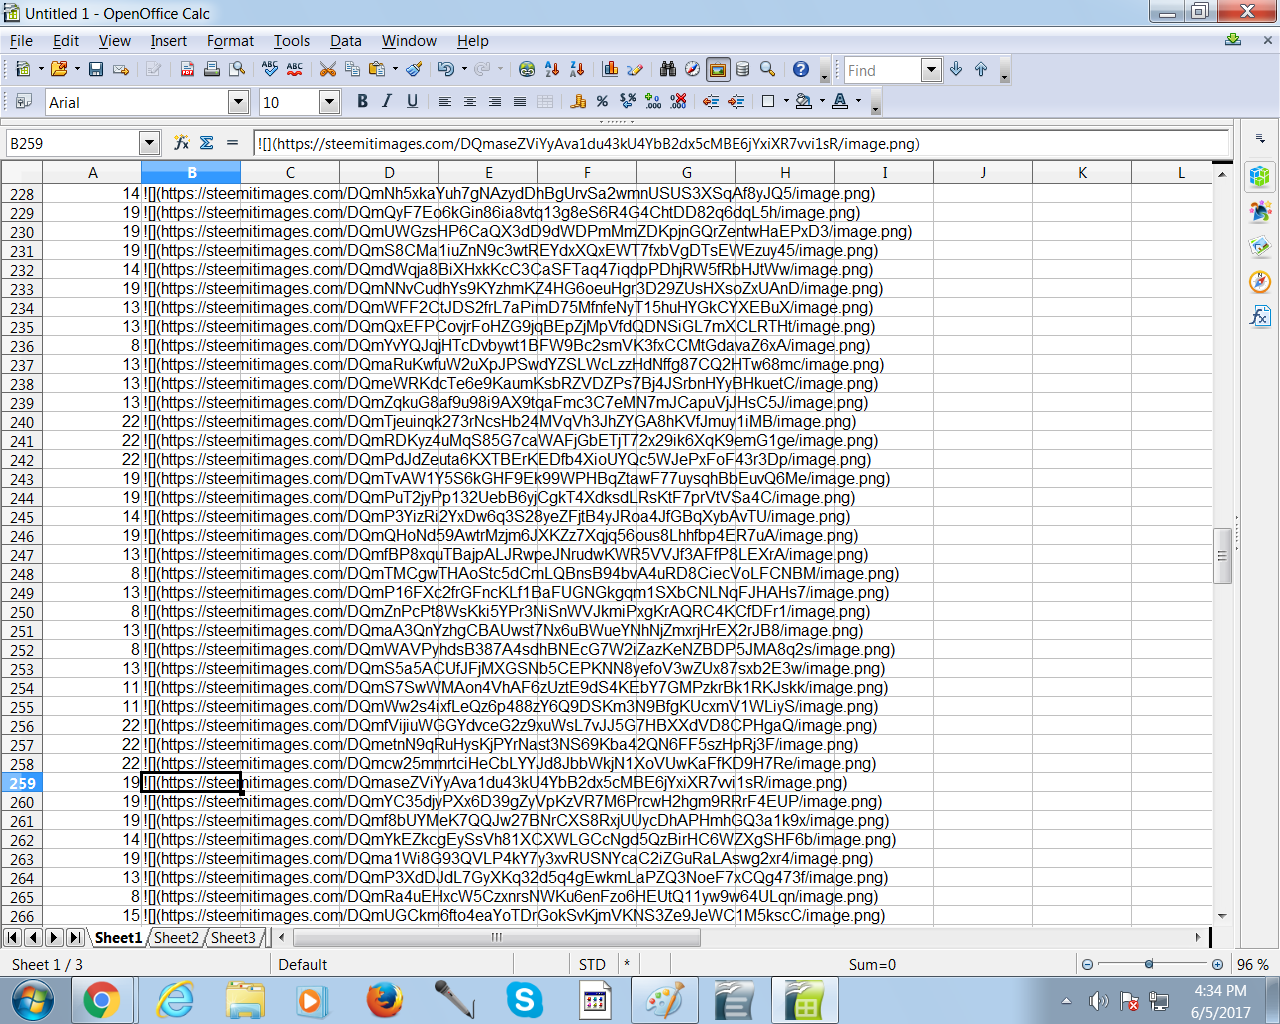The height and width of the screenshot is (1024, 1280).
Task: Open the Font Name dropdown
Action: tap(238, 101)
